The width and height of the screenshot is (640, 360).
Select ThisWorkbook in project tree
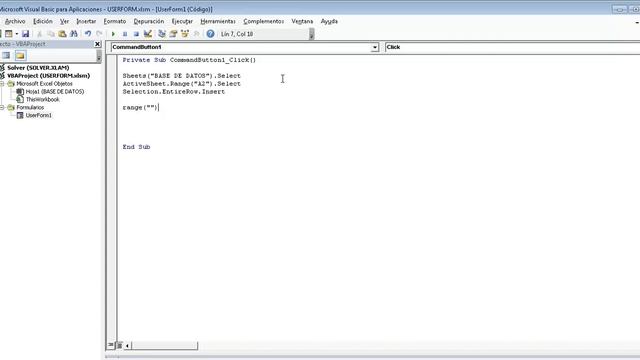point(42,100)
